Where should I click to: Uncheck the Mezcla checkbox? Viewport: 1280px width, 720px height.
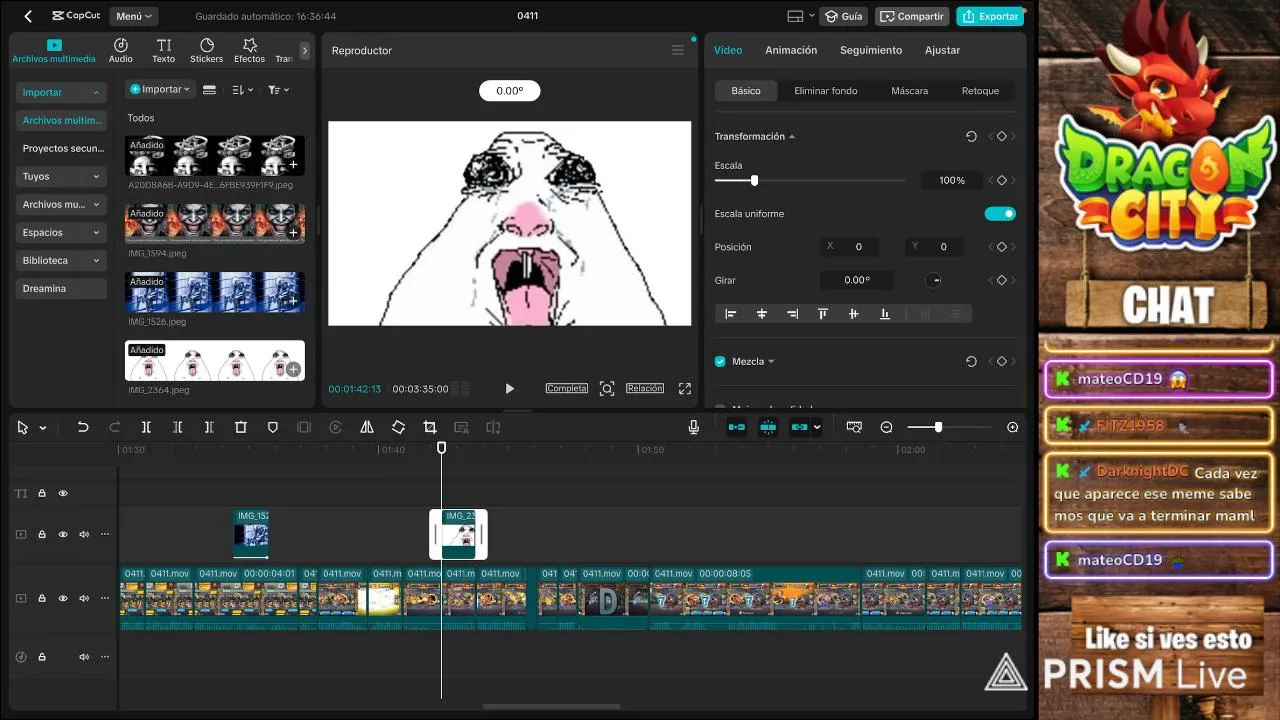tap(720, 361)
